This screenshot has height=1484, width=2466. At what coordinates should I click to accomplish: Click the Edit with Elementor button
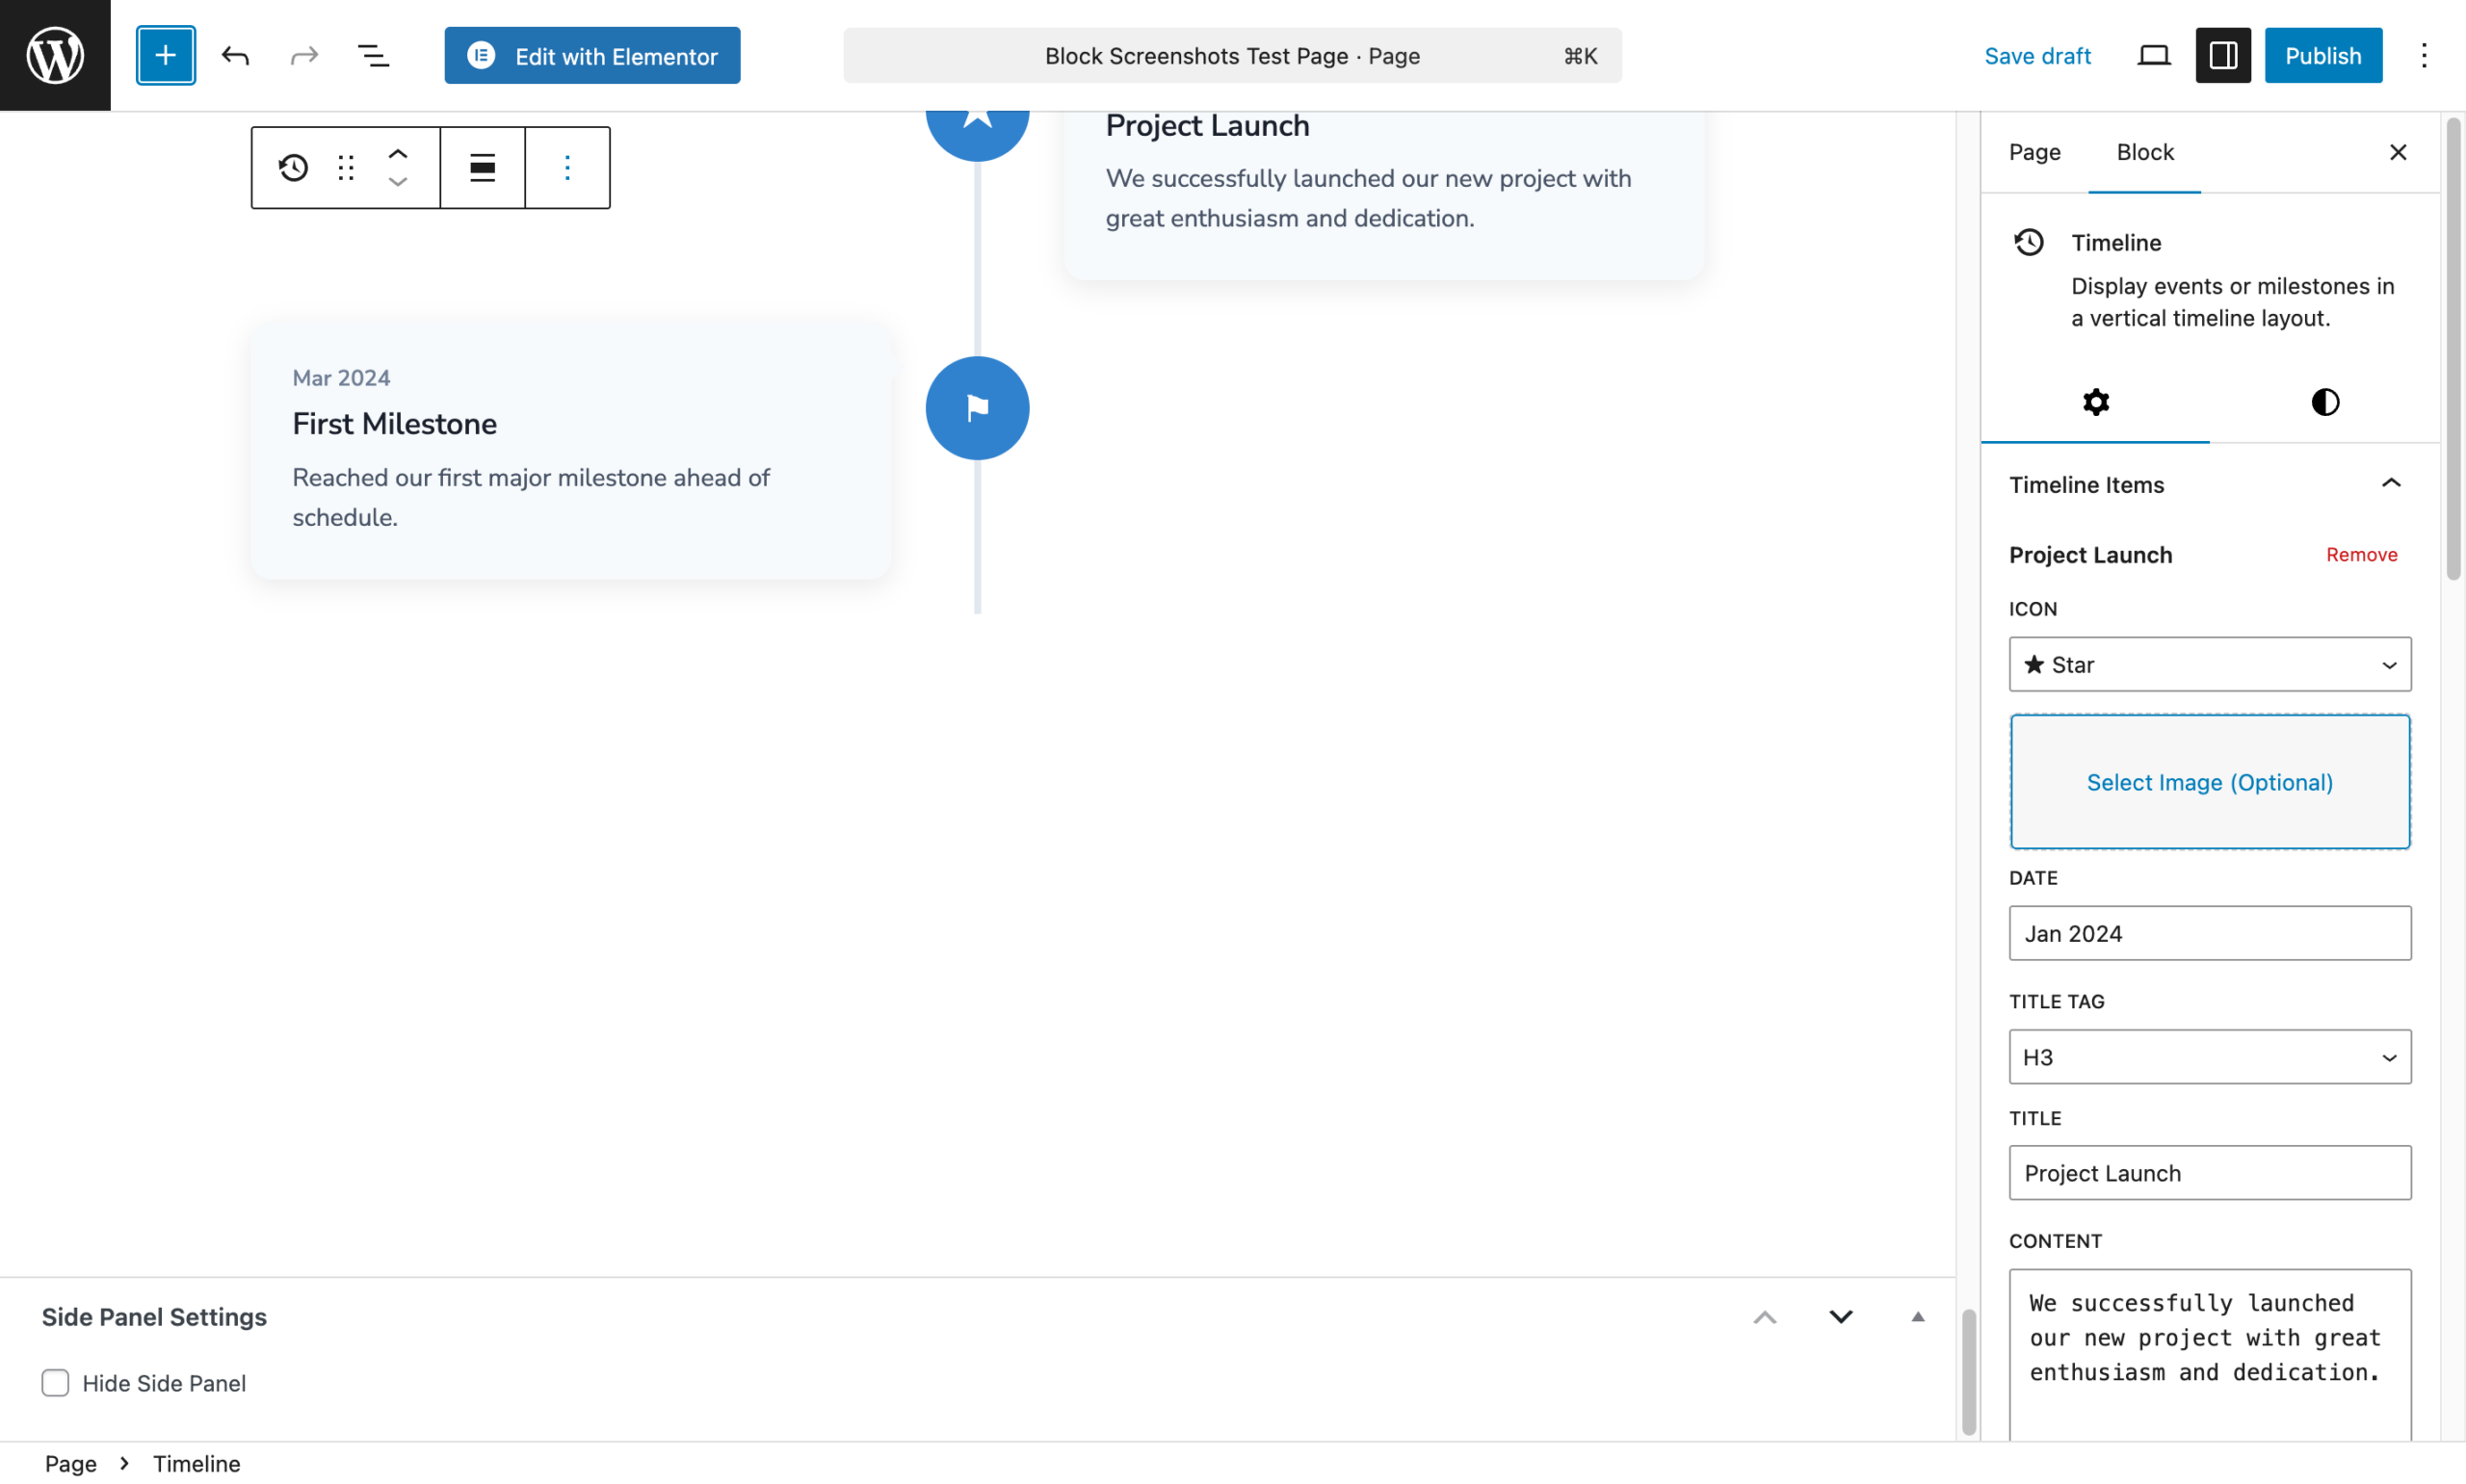point(592,55)
